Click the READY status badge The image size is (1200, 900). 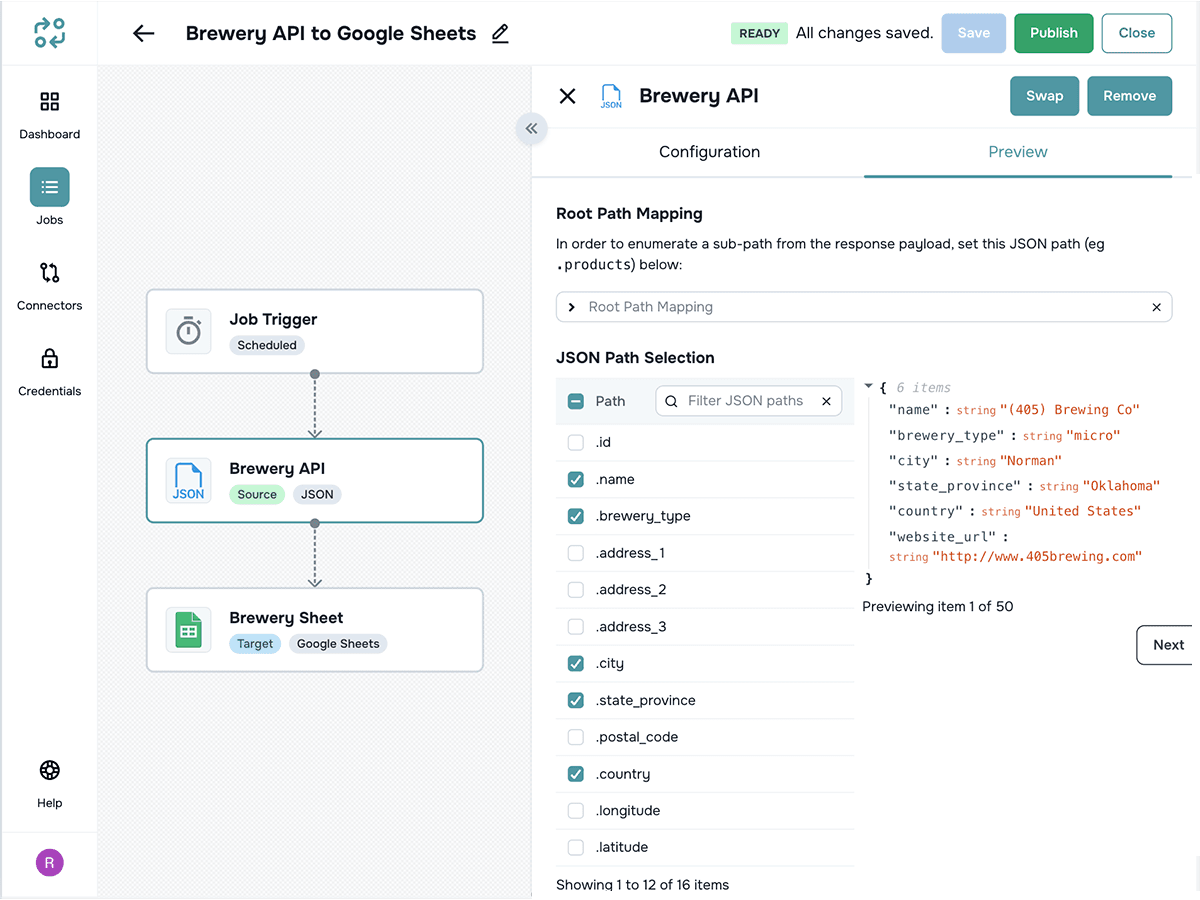pos(759,33)
